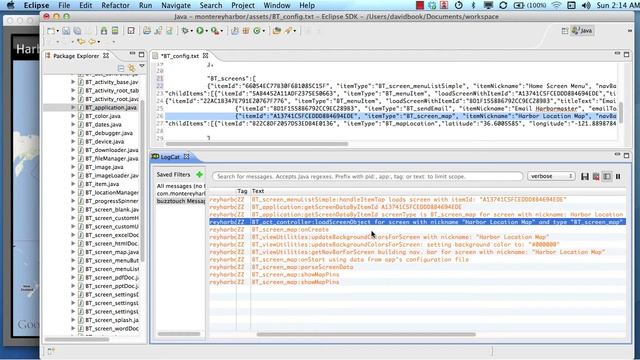
Task: Click Link with Editor icon in Package Explorer
Action: click(x=132, y=68)
